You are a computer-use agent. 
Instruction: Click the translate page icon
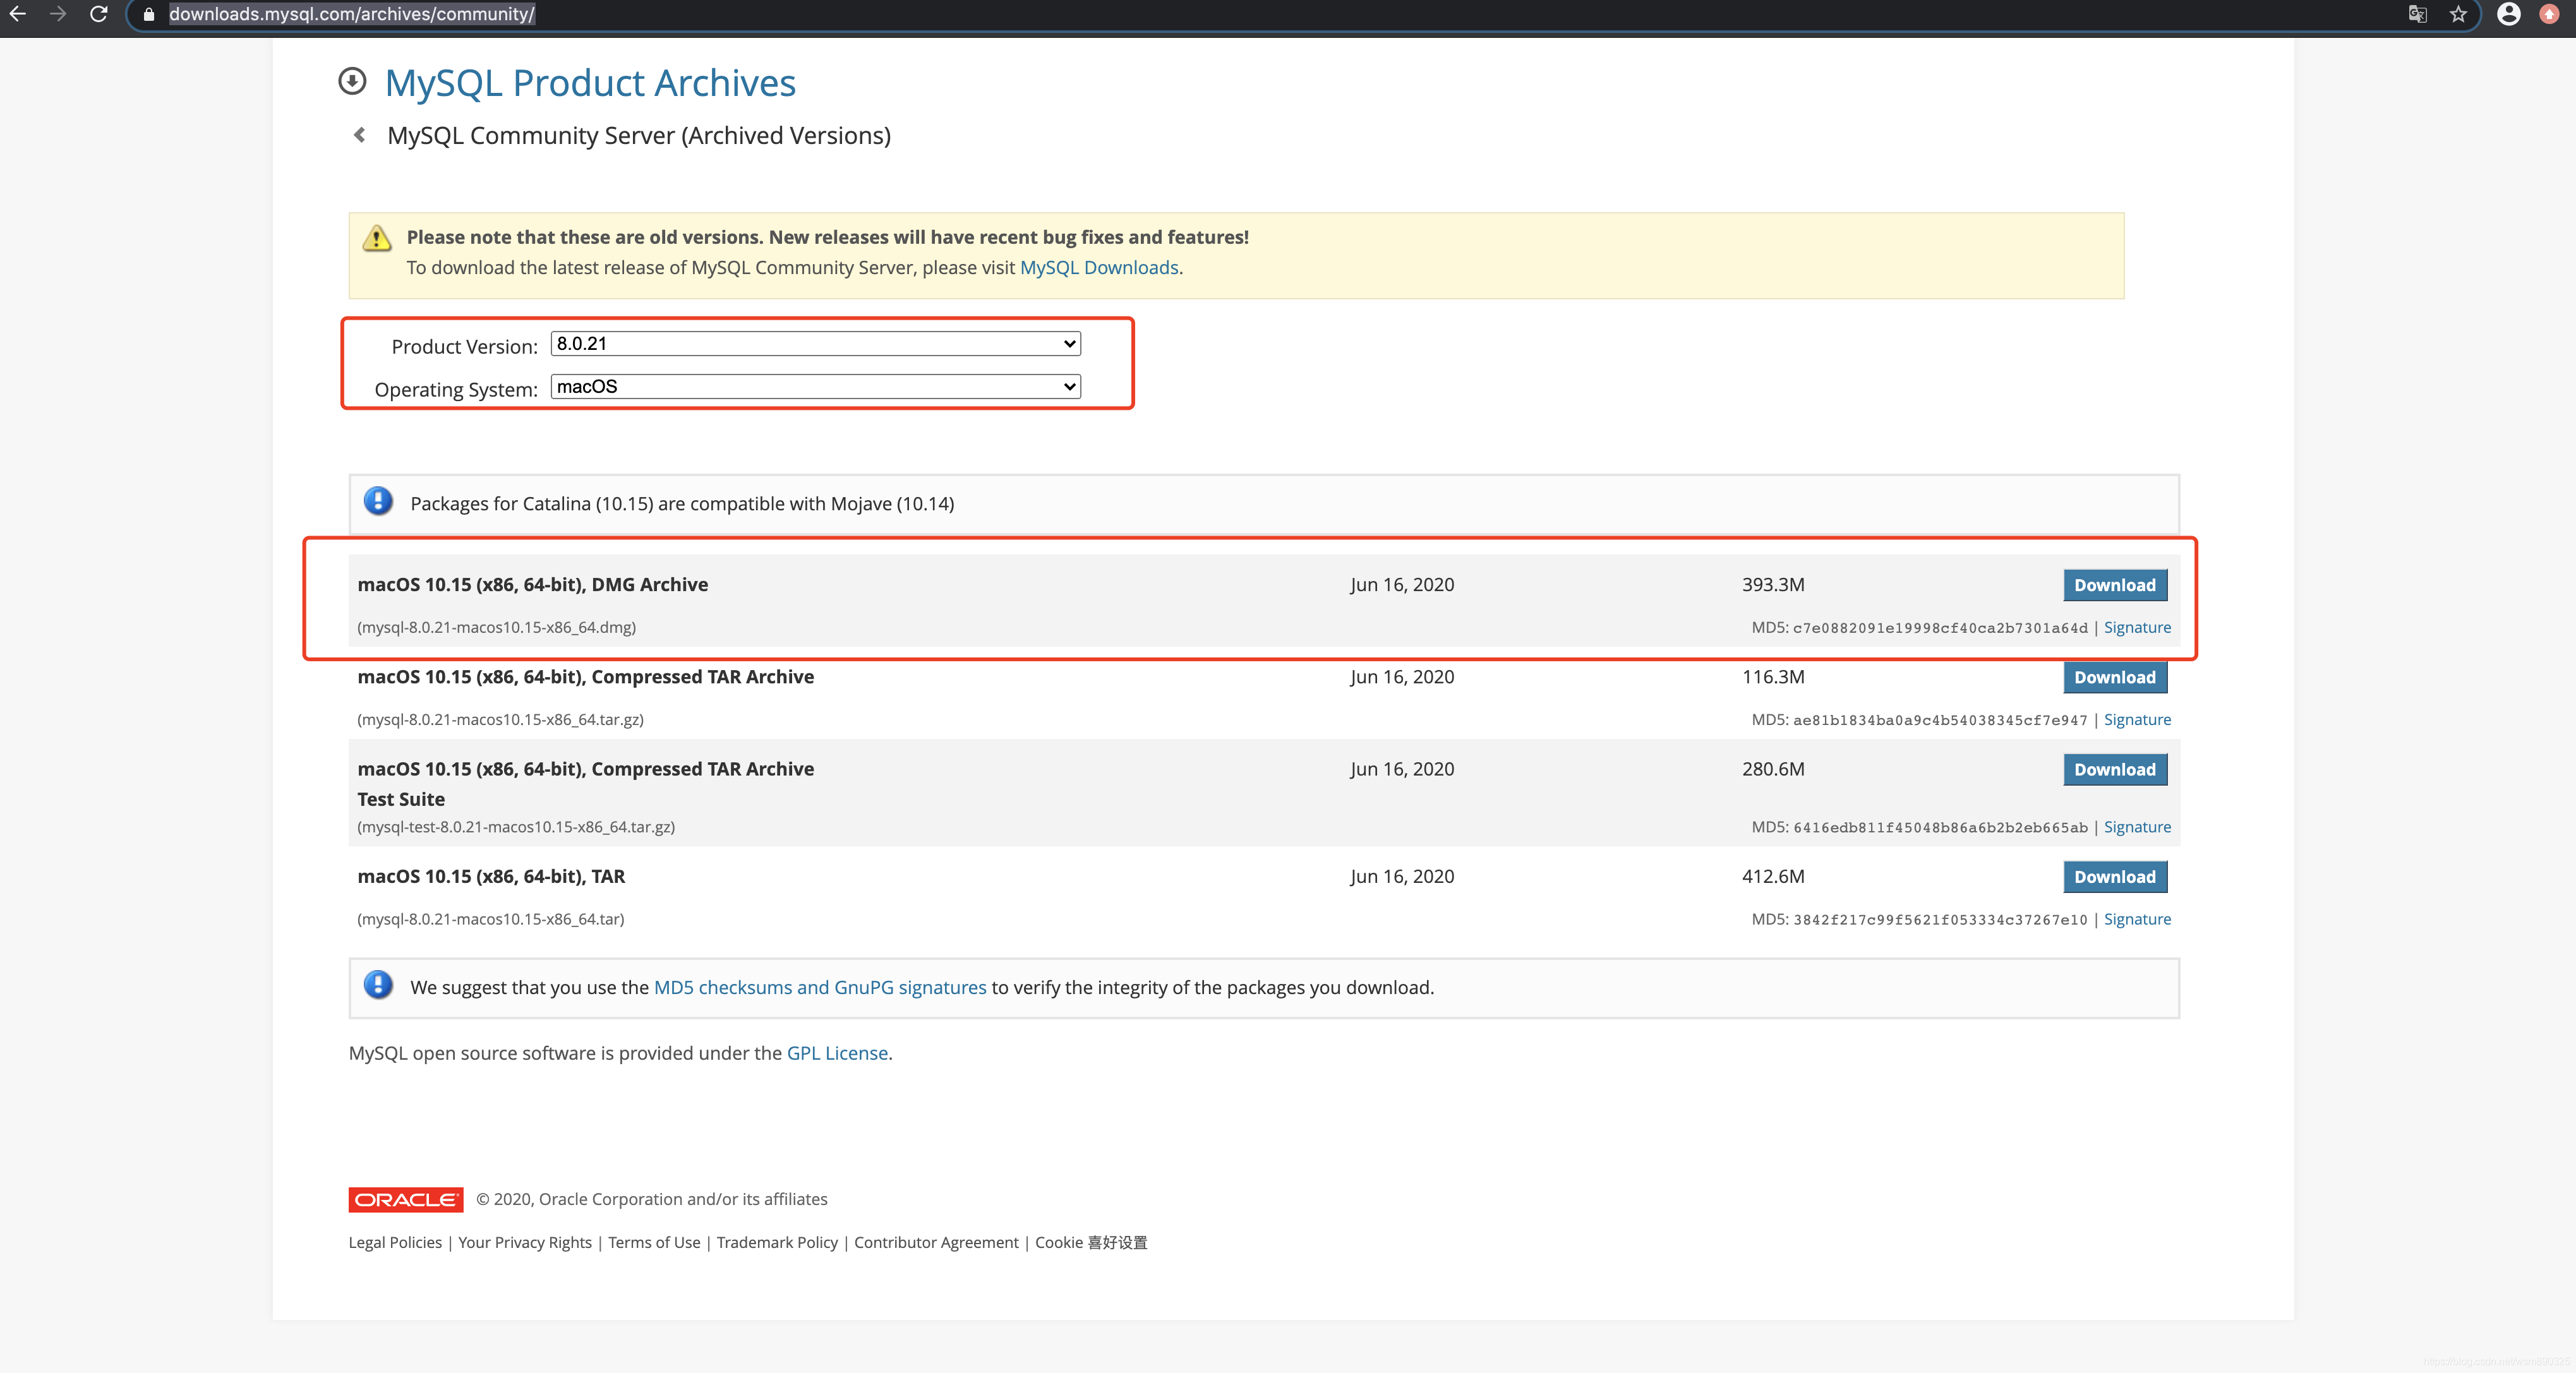click(x=2417, y=14)
